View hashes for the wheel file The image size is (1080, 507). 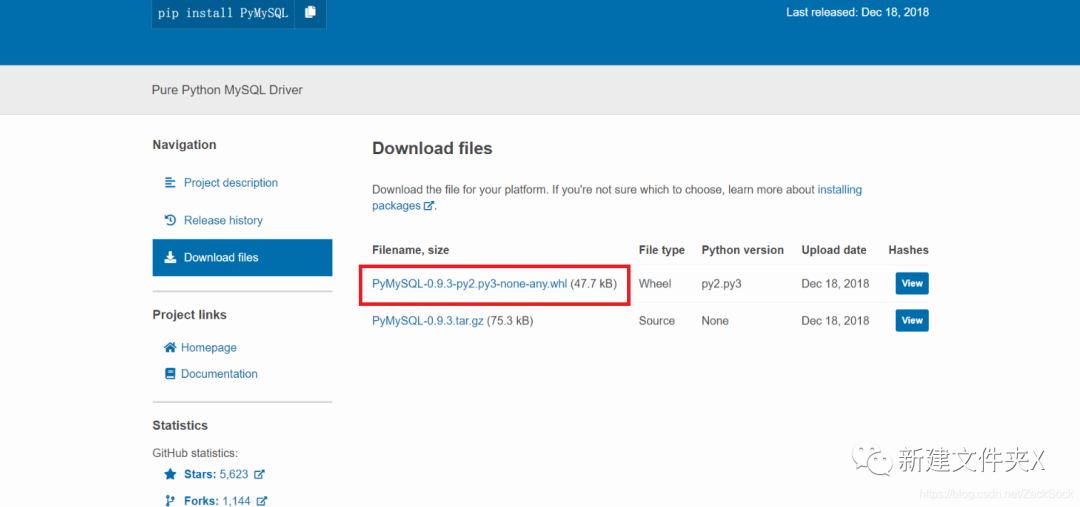click(x=912, y=284)
